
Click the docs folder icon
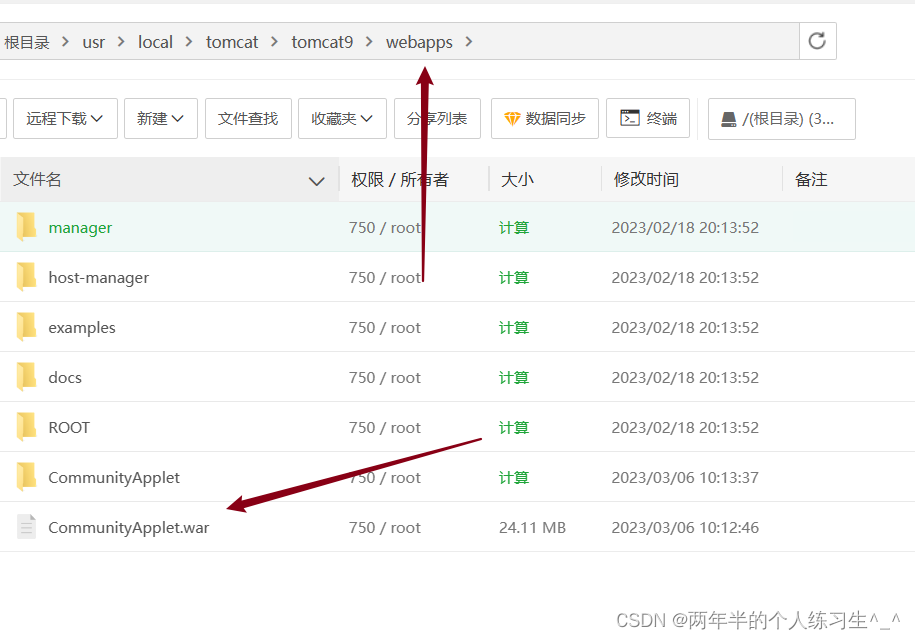tap(26, 377)
